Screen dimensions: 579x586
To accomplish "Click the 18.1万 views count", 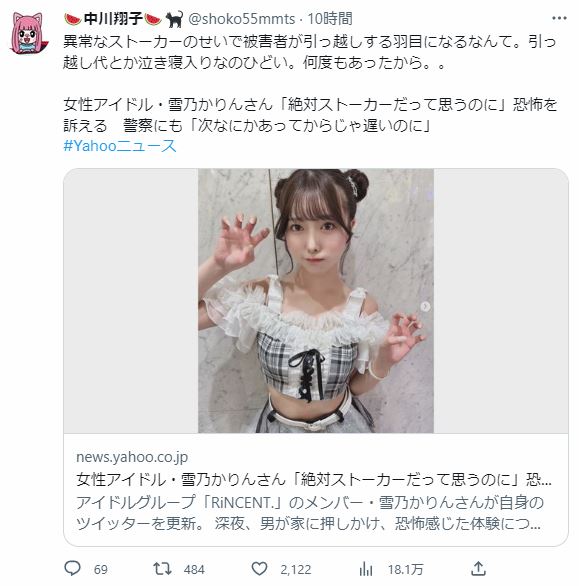I will coord(405,570).
